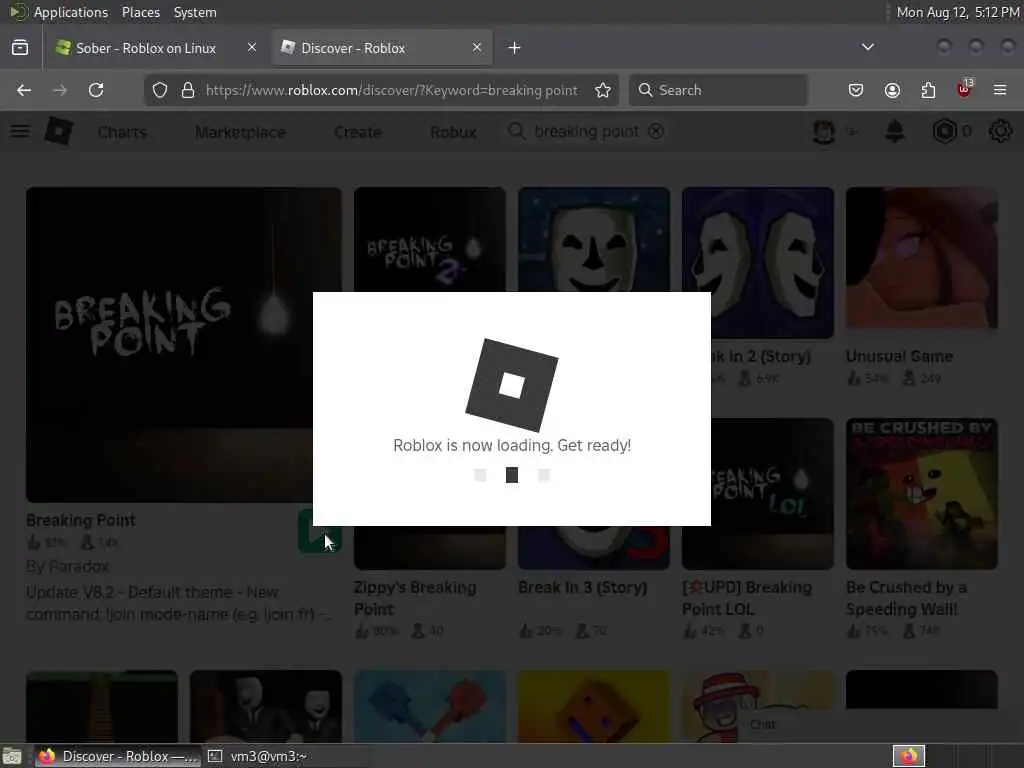
Task: Click the Roblox logo home icon
Action: pos(59,132)
